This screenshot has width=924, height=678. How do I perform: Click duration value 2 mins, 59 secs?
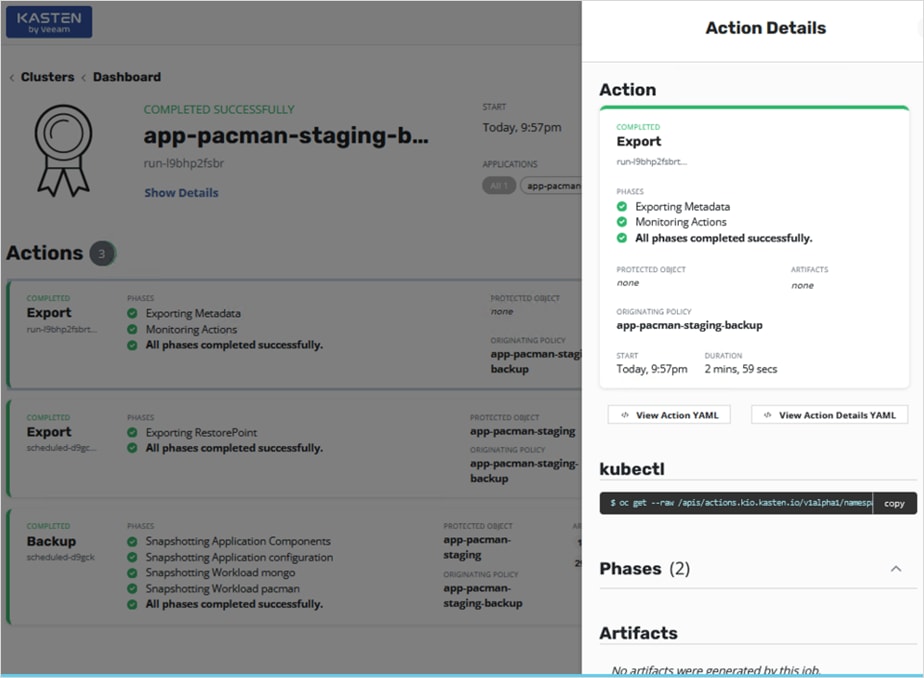tap(741, 369)
